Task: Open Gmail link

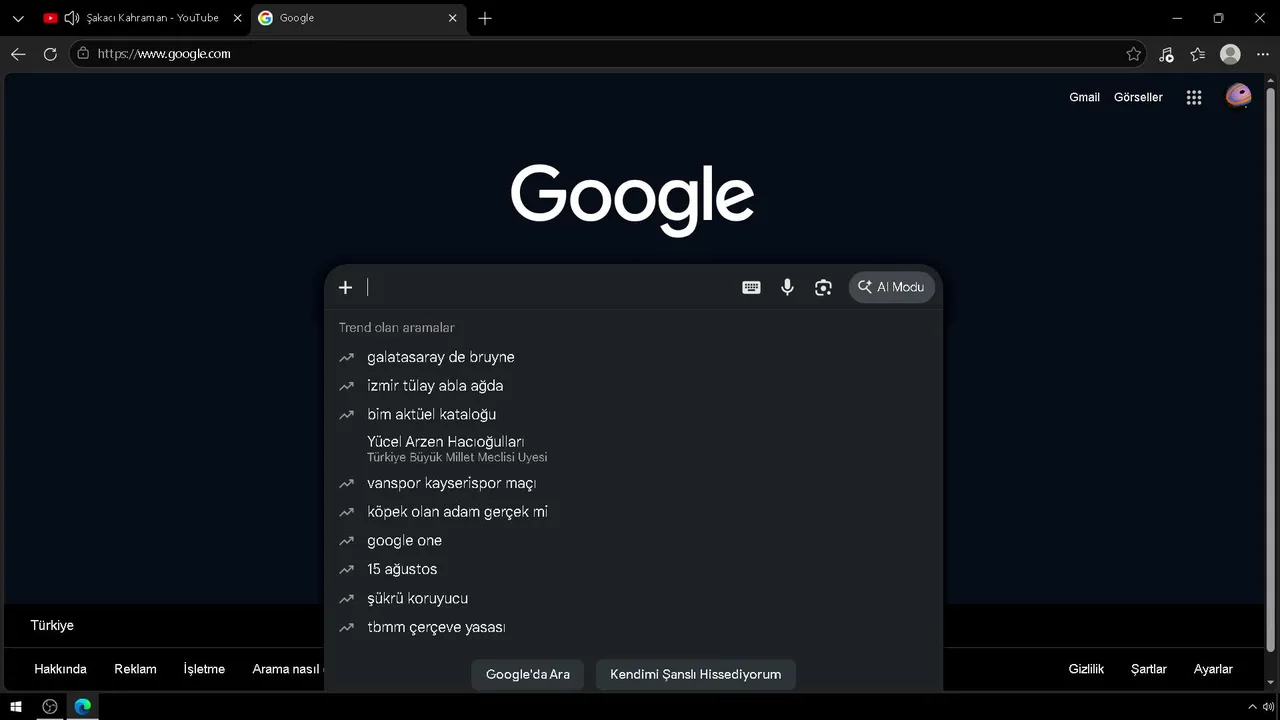Action: click(x=1084, y=97)
